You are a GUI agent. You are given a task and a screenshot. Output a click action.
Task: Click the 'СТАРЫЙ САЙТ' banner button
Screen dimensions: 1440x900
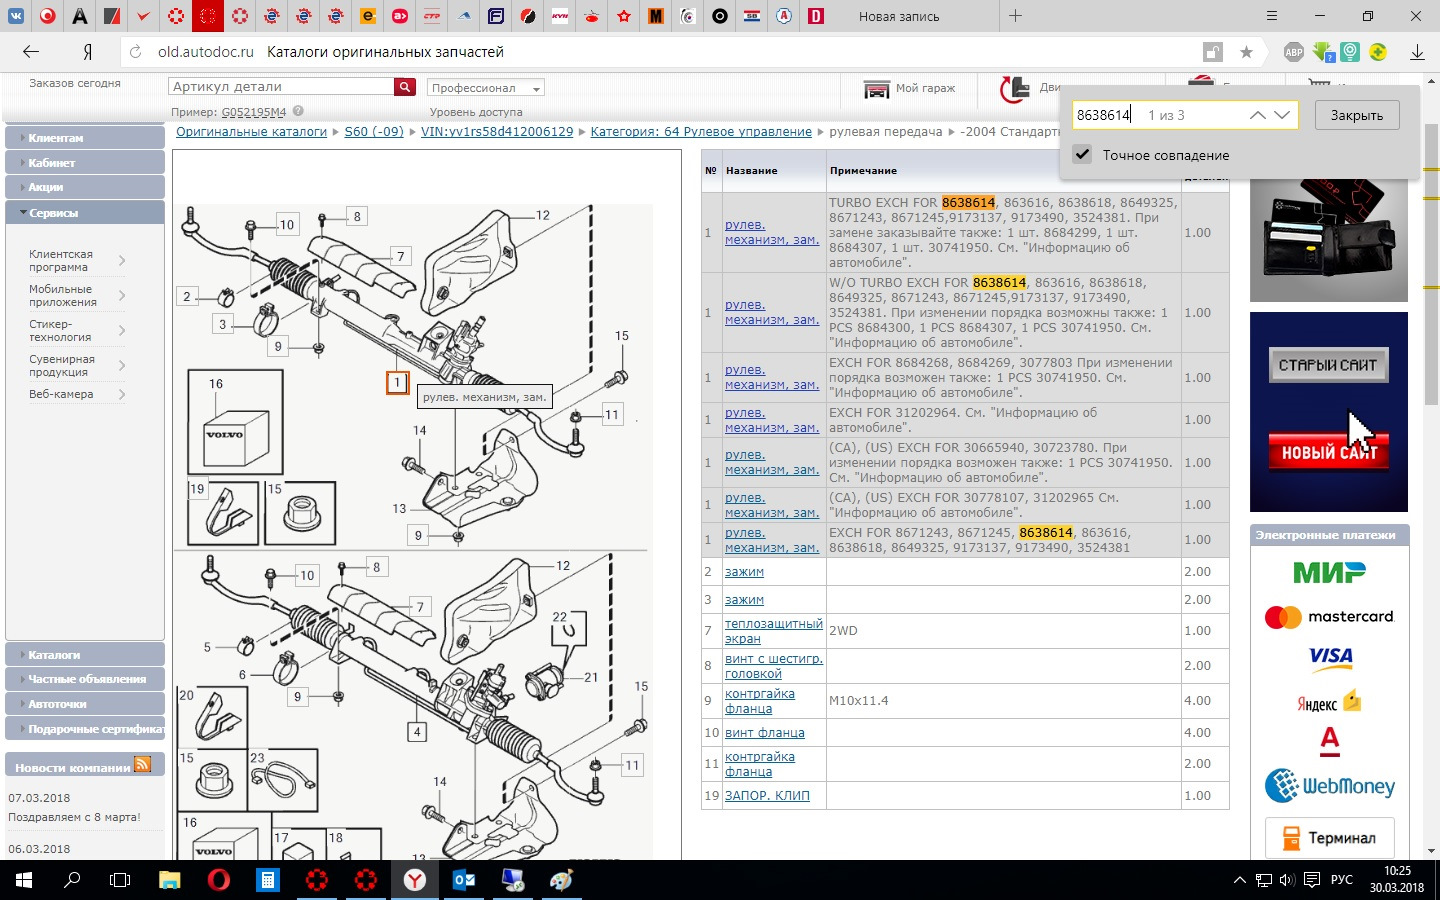1328,365
